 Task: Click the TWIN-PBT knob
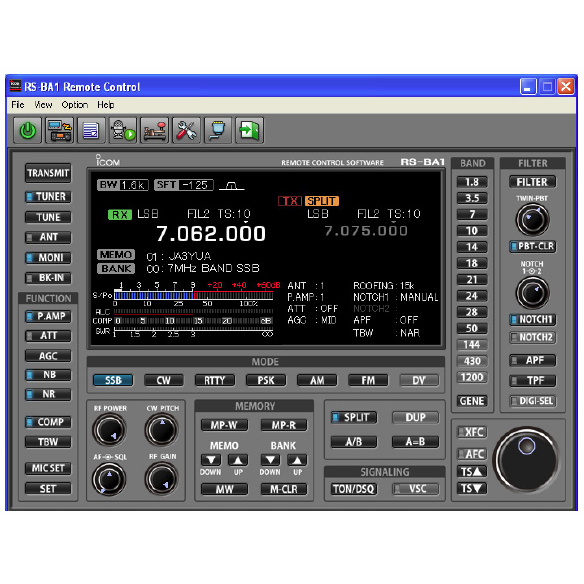coord(533,220)
